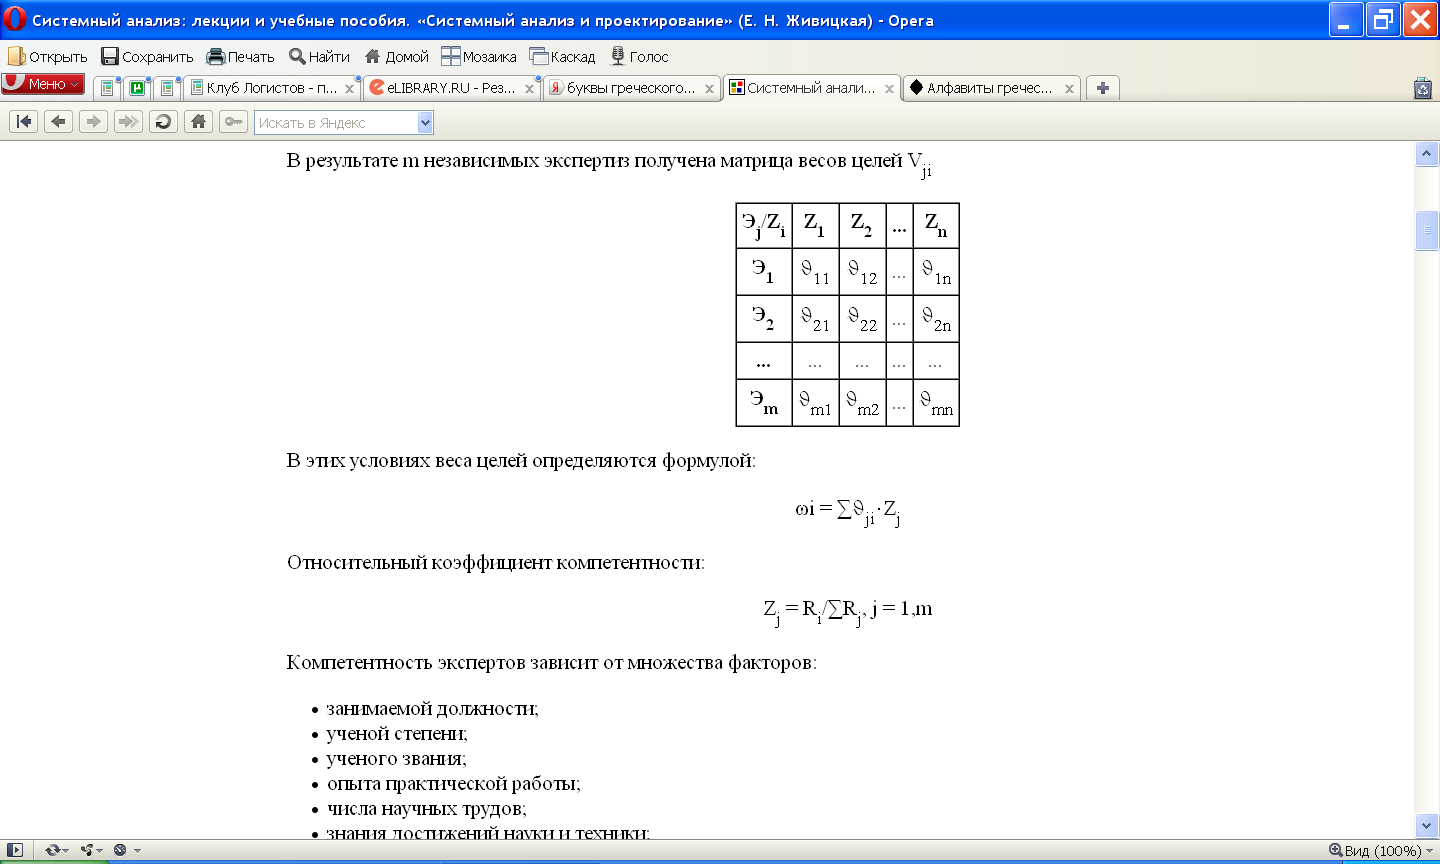Click the vertical scrollbar thumb
Screen dimensions: 1440x864
coord(1427,230)
